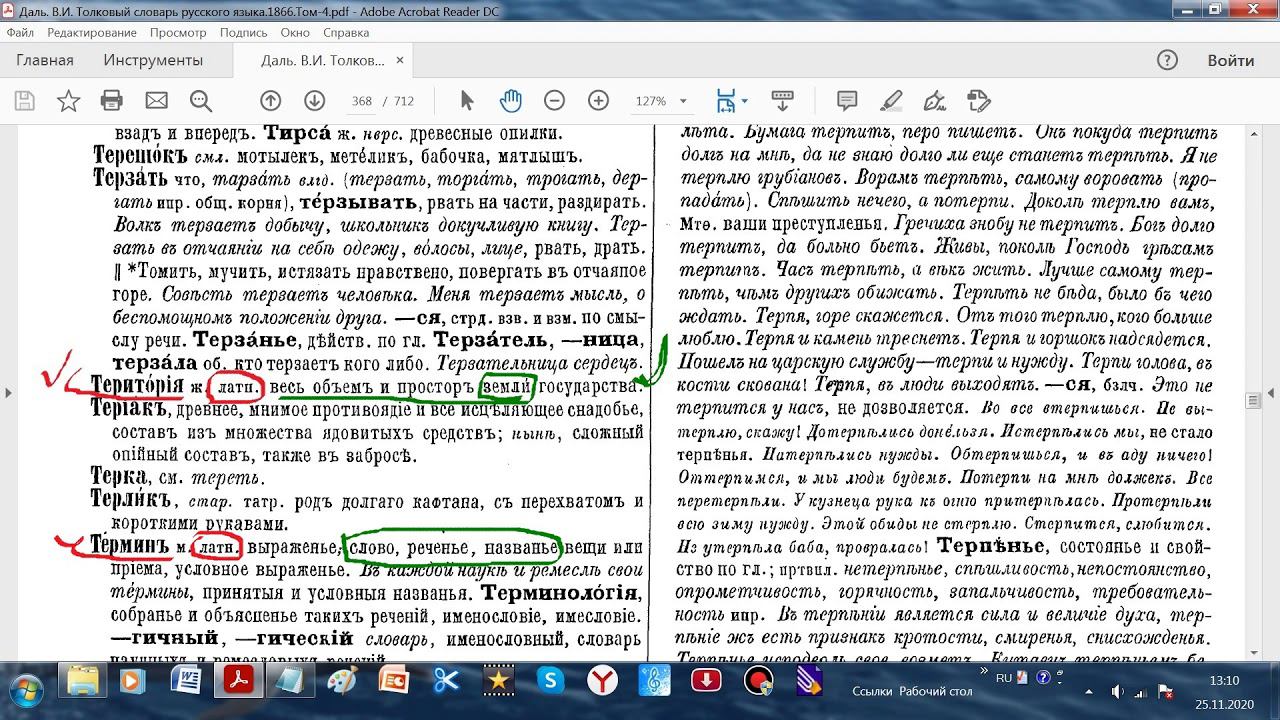Add a comment with the speech bubble icon
The image size is (1280, 720).
tap(847, 101)
